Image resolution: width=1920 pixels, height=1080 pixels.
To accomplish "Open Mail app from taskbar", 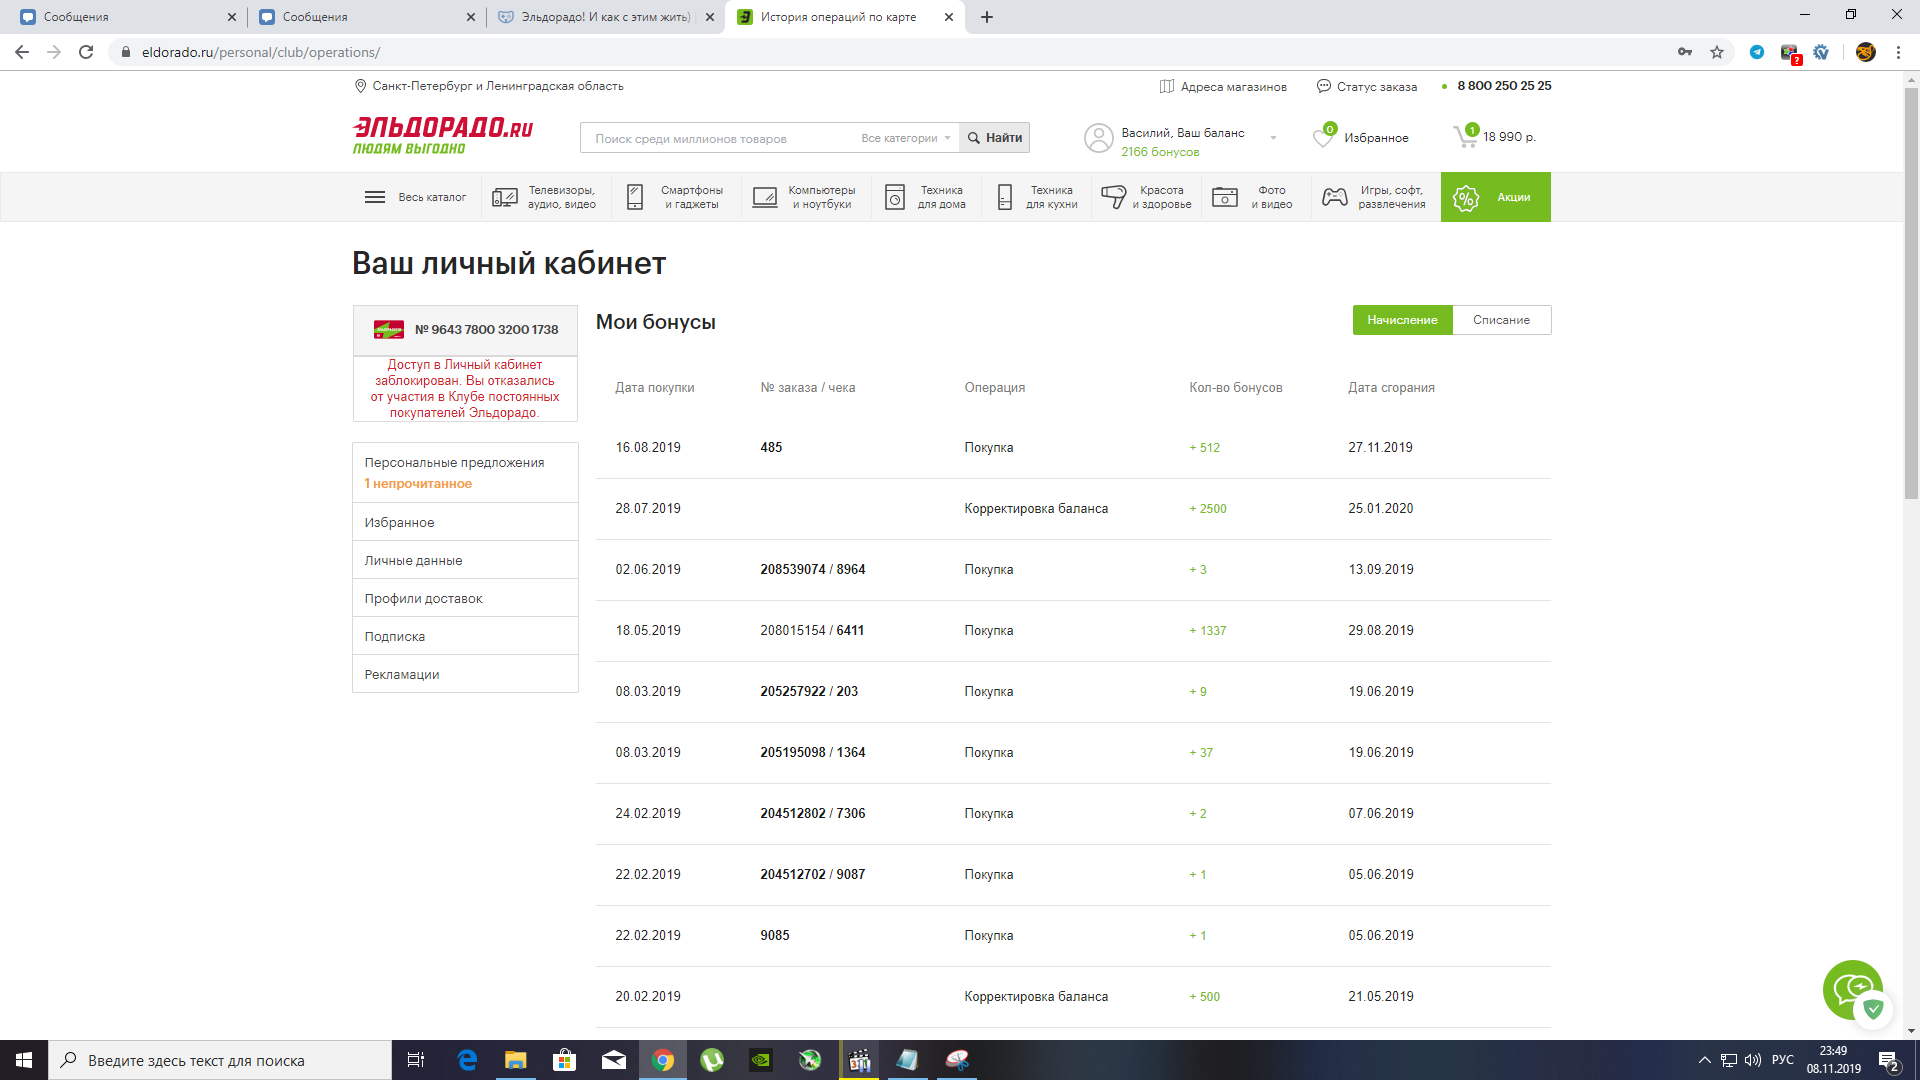I will (x=614, y=1060).
